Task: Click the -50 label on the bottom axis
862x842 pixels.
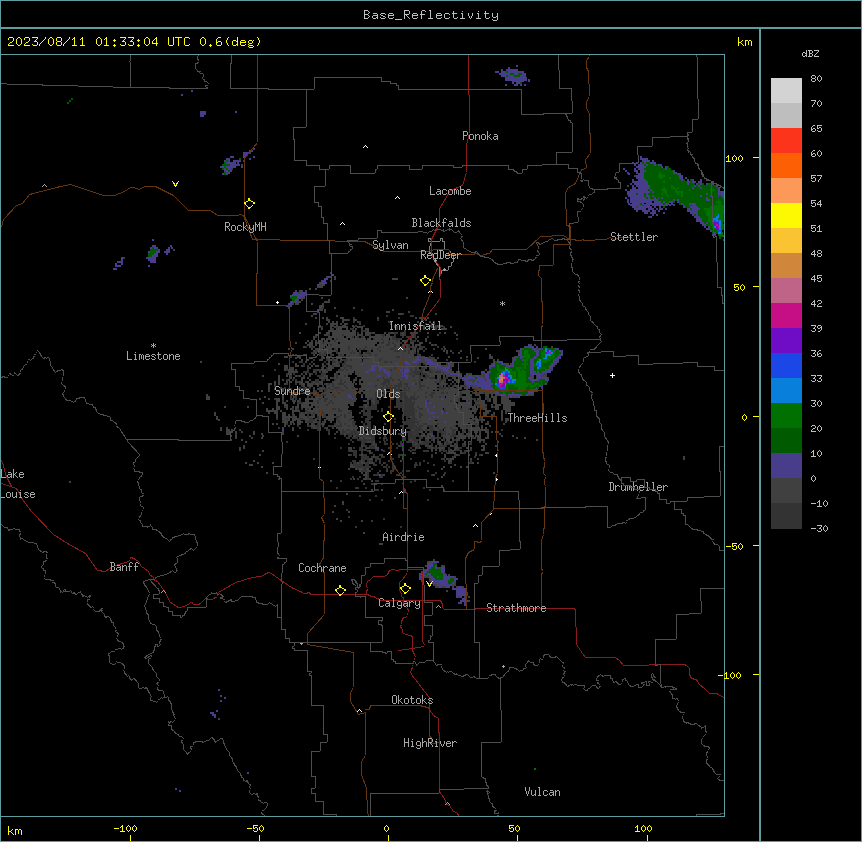Action: (x=255, y=828)
